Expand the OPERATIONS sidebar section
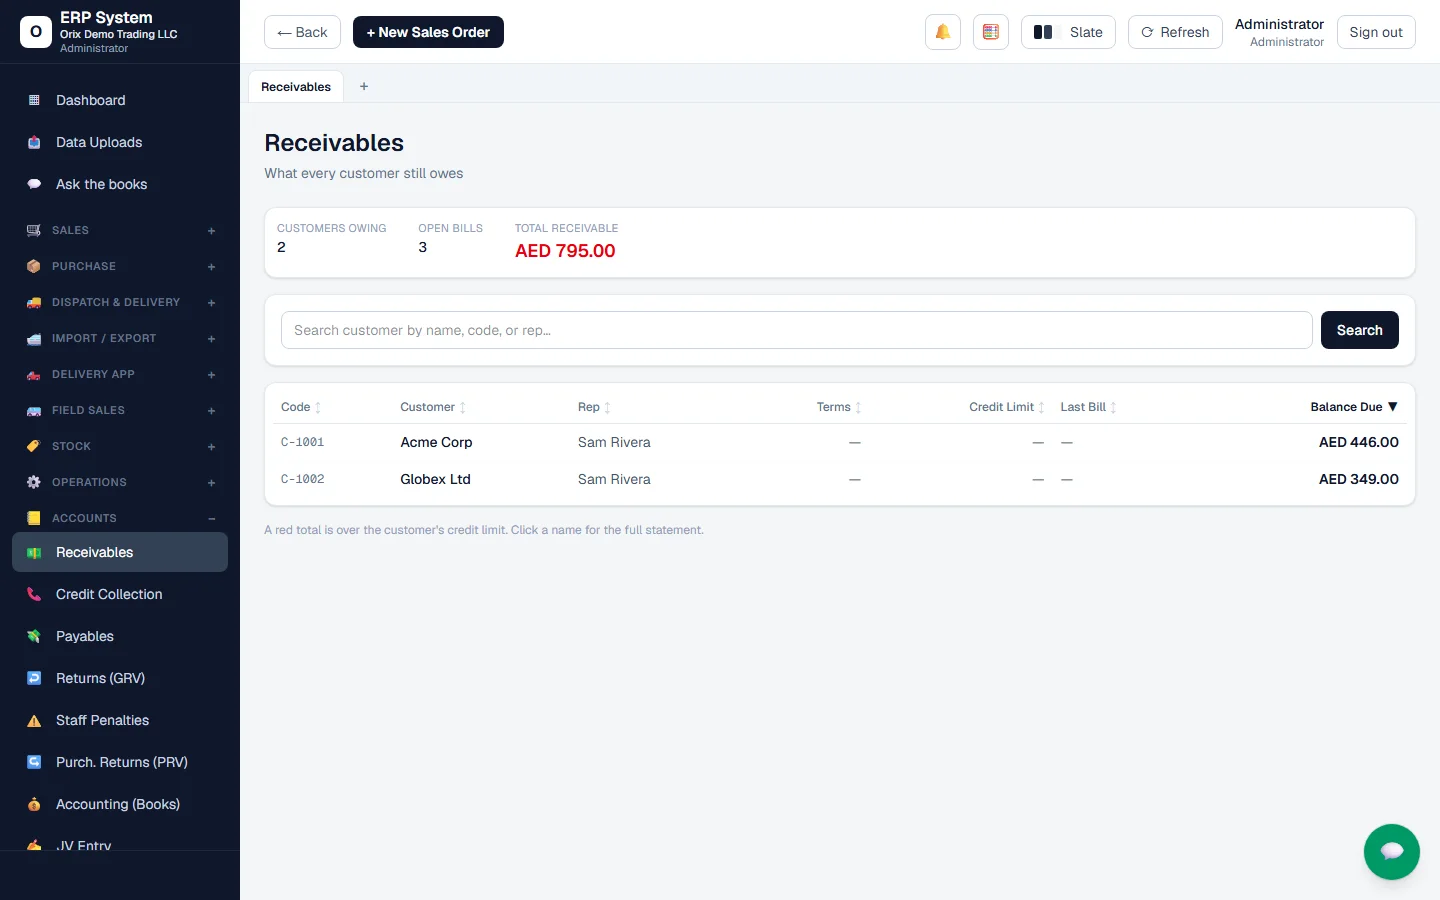 tap(120, 482)
